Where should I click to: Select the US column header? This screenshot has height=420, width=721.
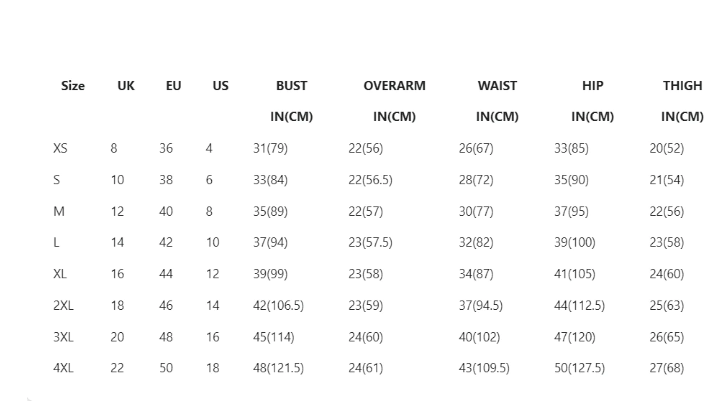pos(220,86)
